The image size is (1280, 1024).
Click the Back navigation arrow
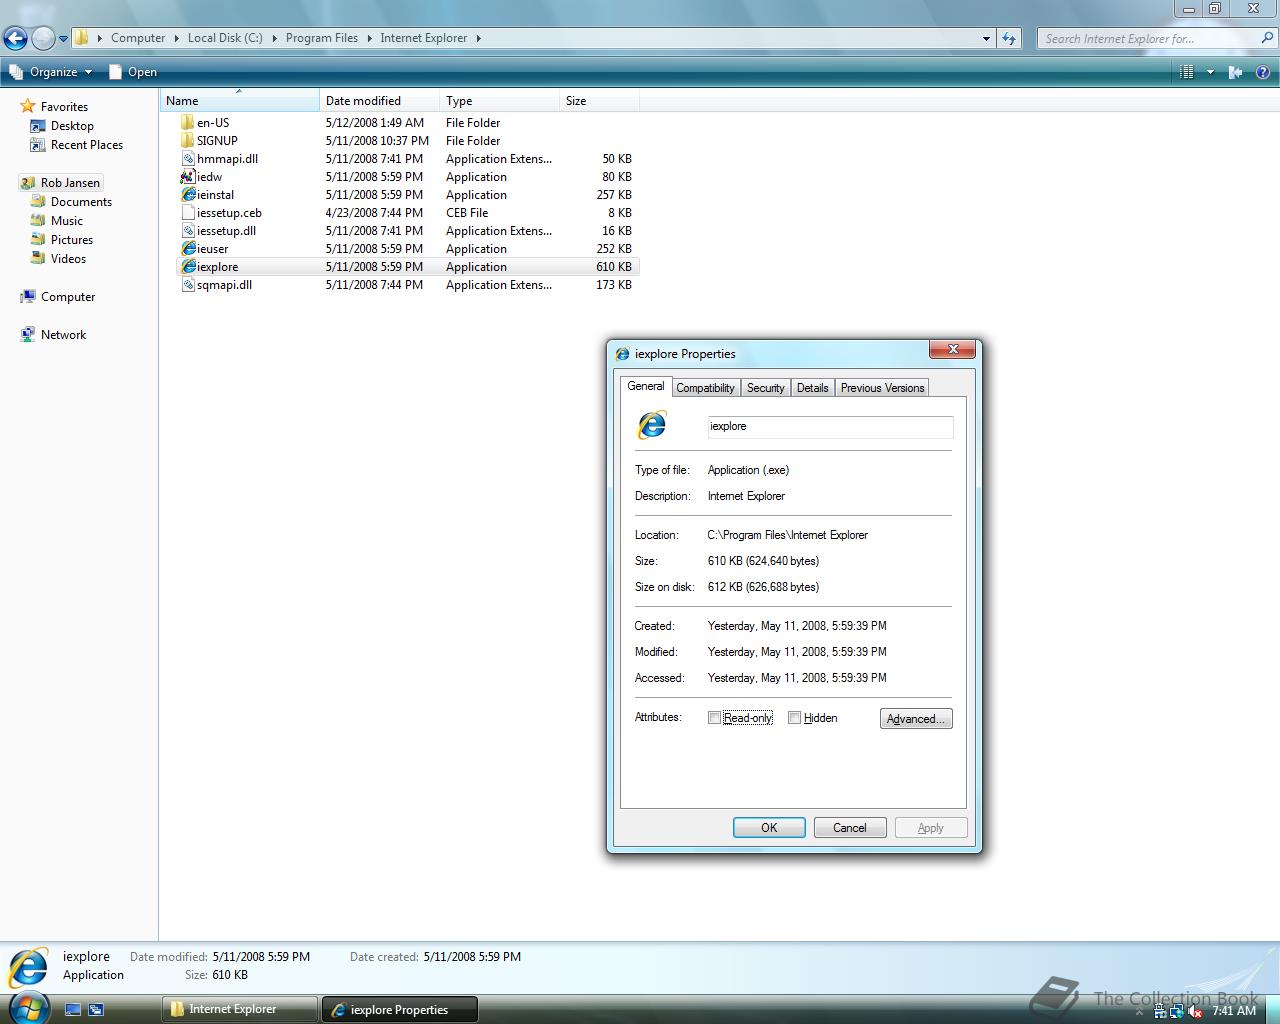pos(15,38)
